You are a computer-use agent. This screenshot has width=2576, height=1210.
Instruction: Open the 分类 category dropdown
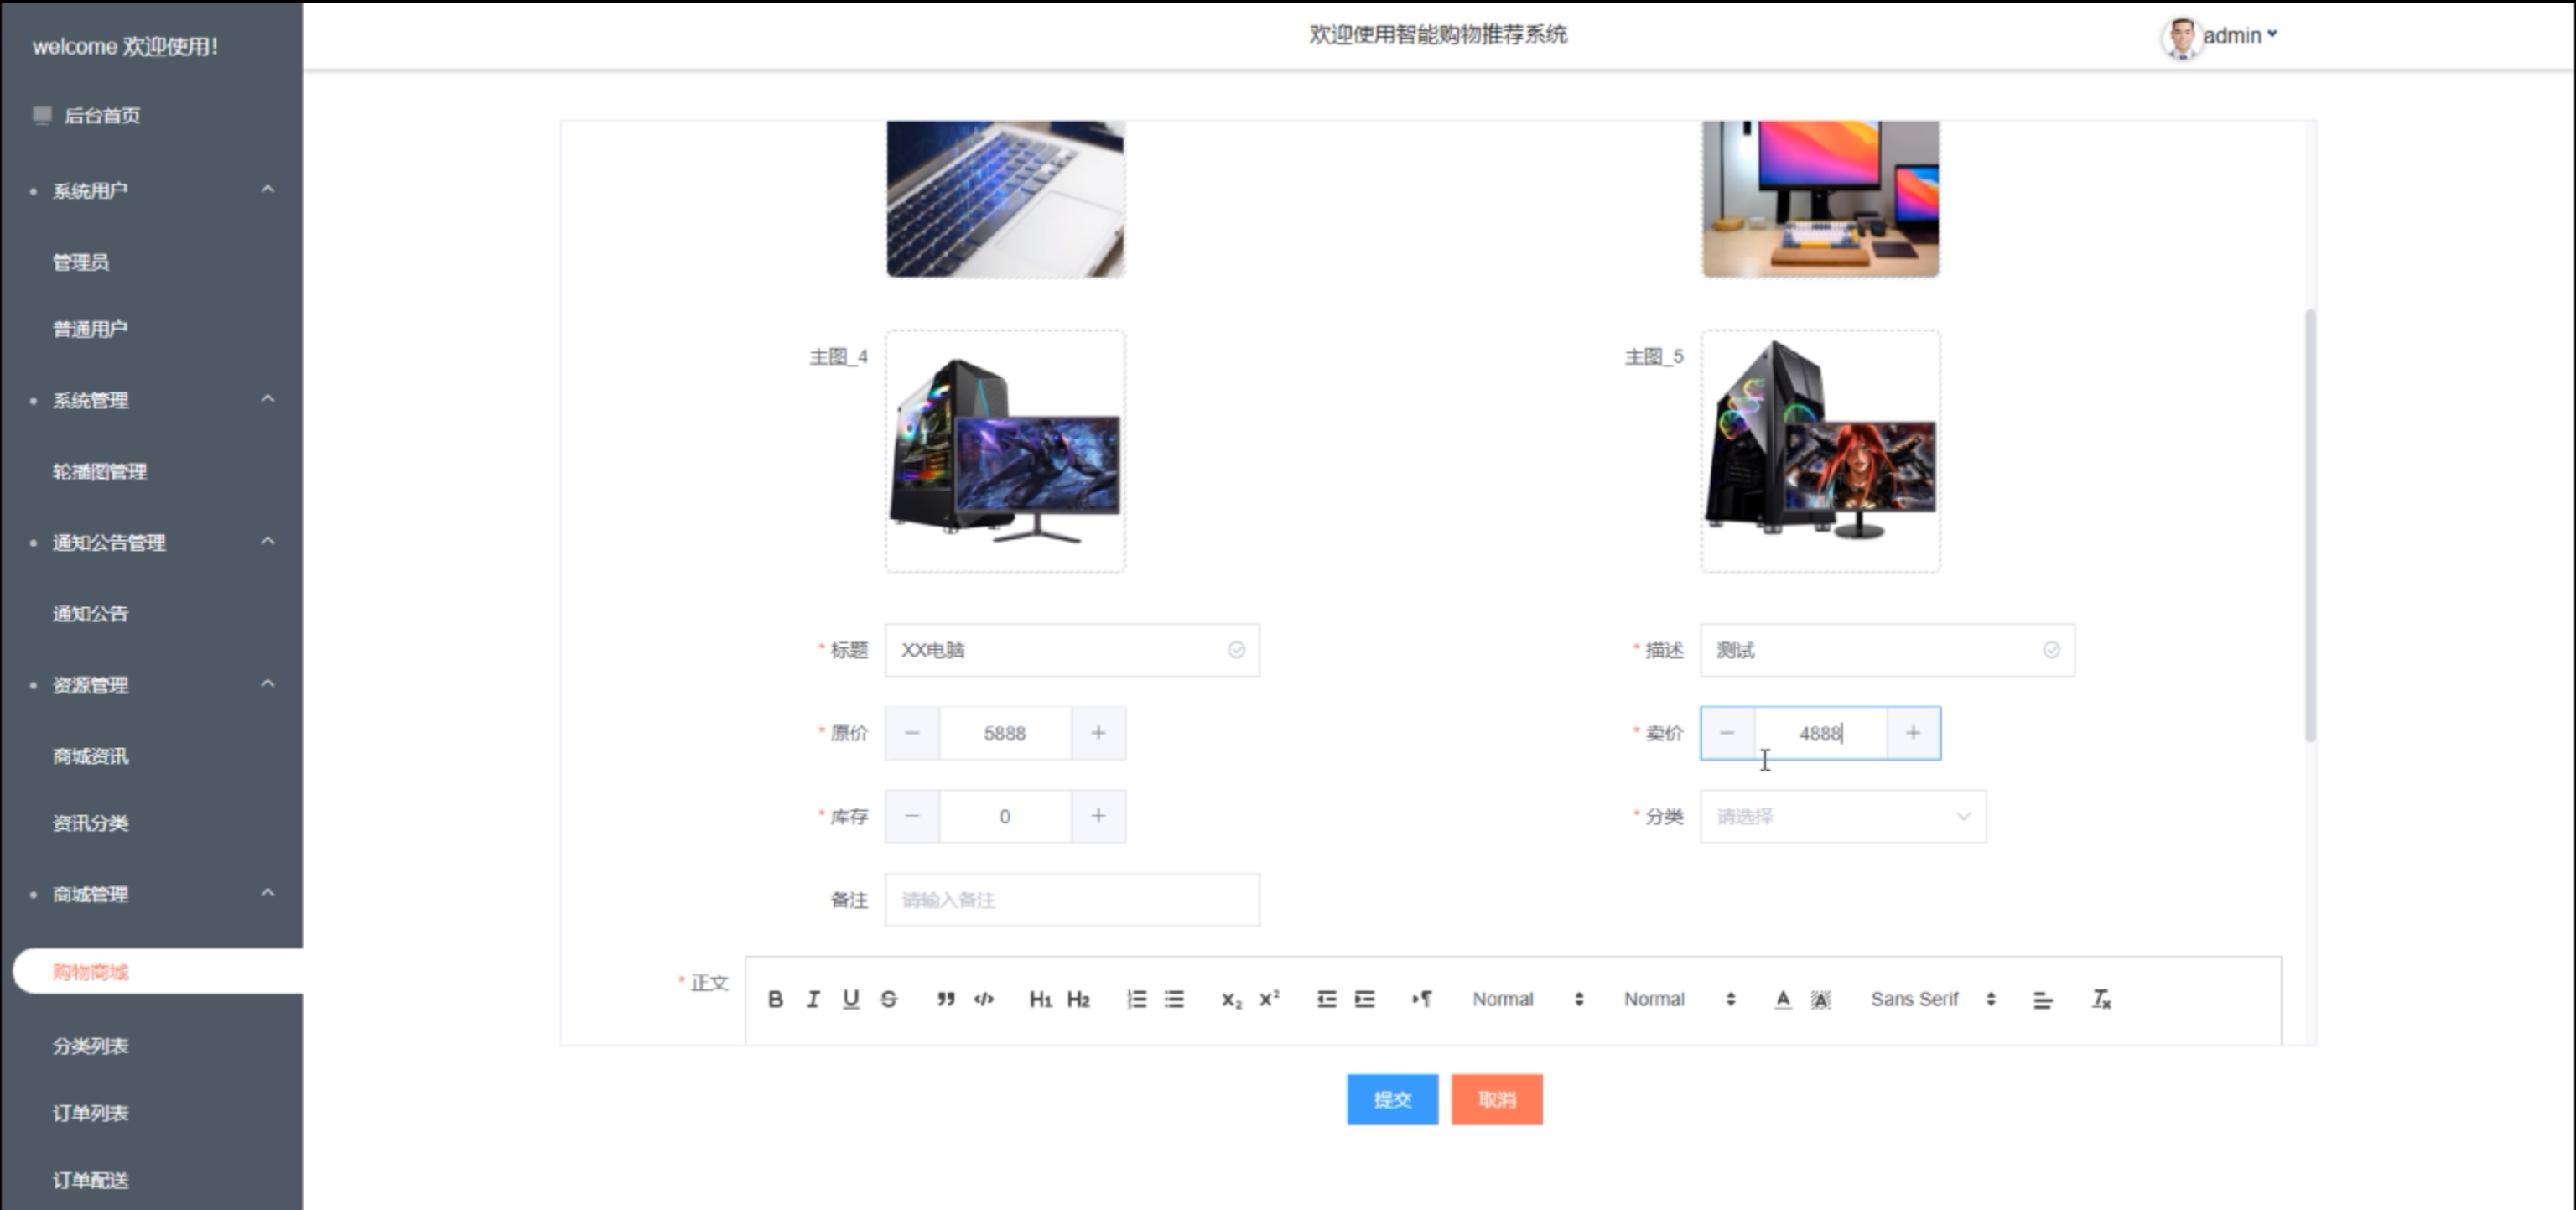coord(1842,816)
